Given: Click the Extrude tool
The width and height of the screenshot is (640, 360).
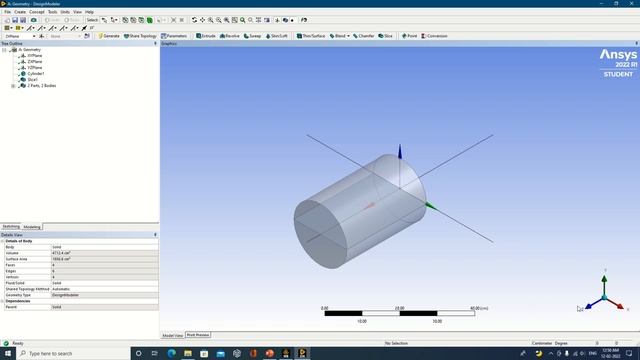Looking at the screenshot, I should point(206,36).
